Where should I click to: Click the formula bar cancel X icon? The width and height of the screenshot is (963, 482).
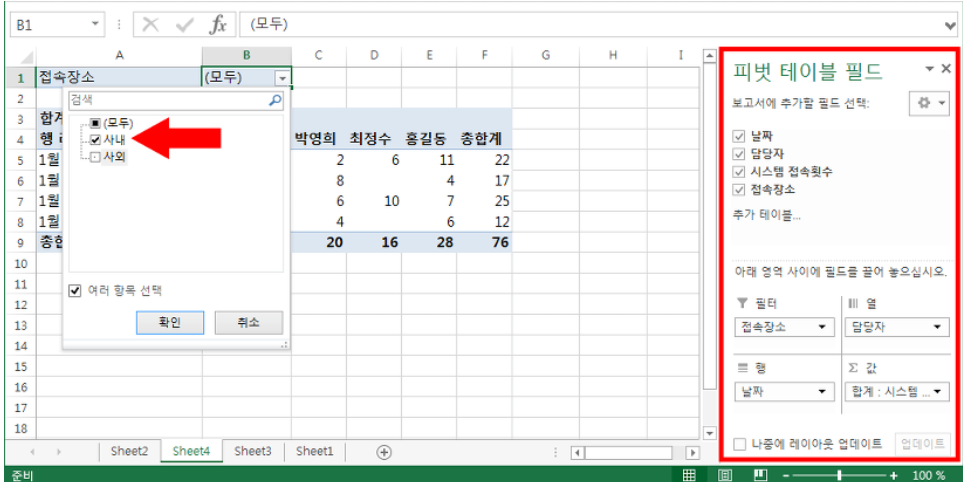tap(150, 25)
